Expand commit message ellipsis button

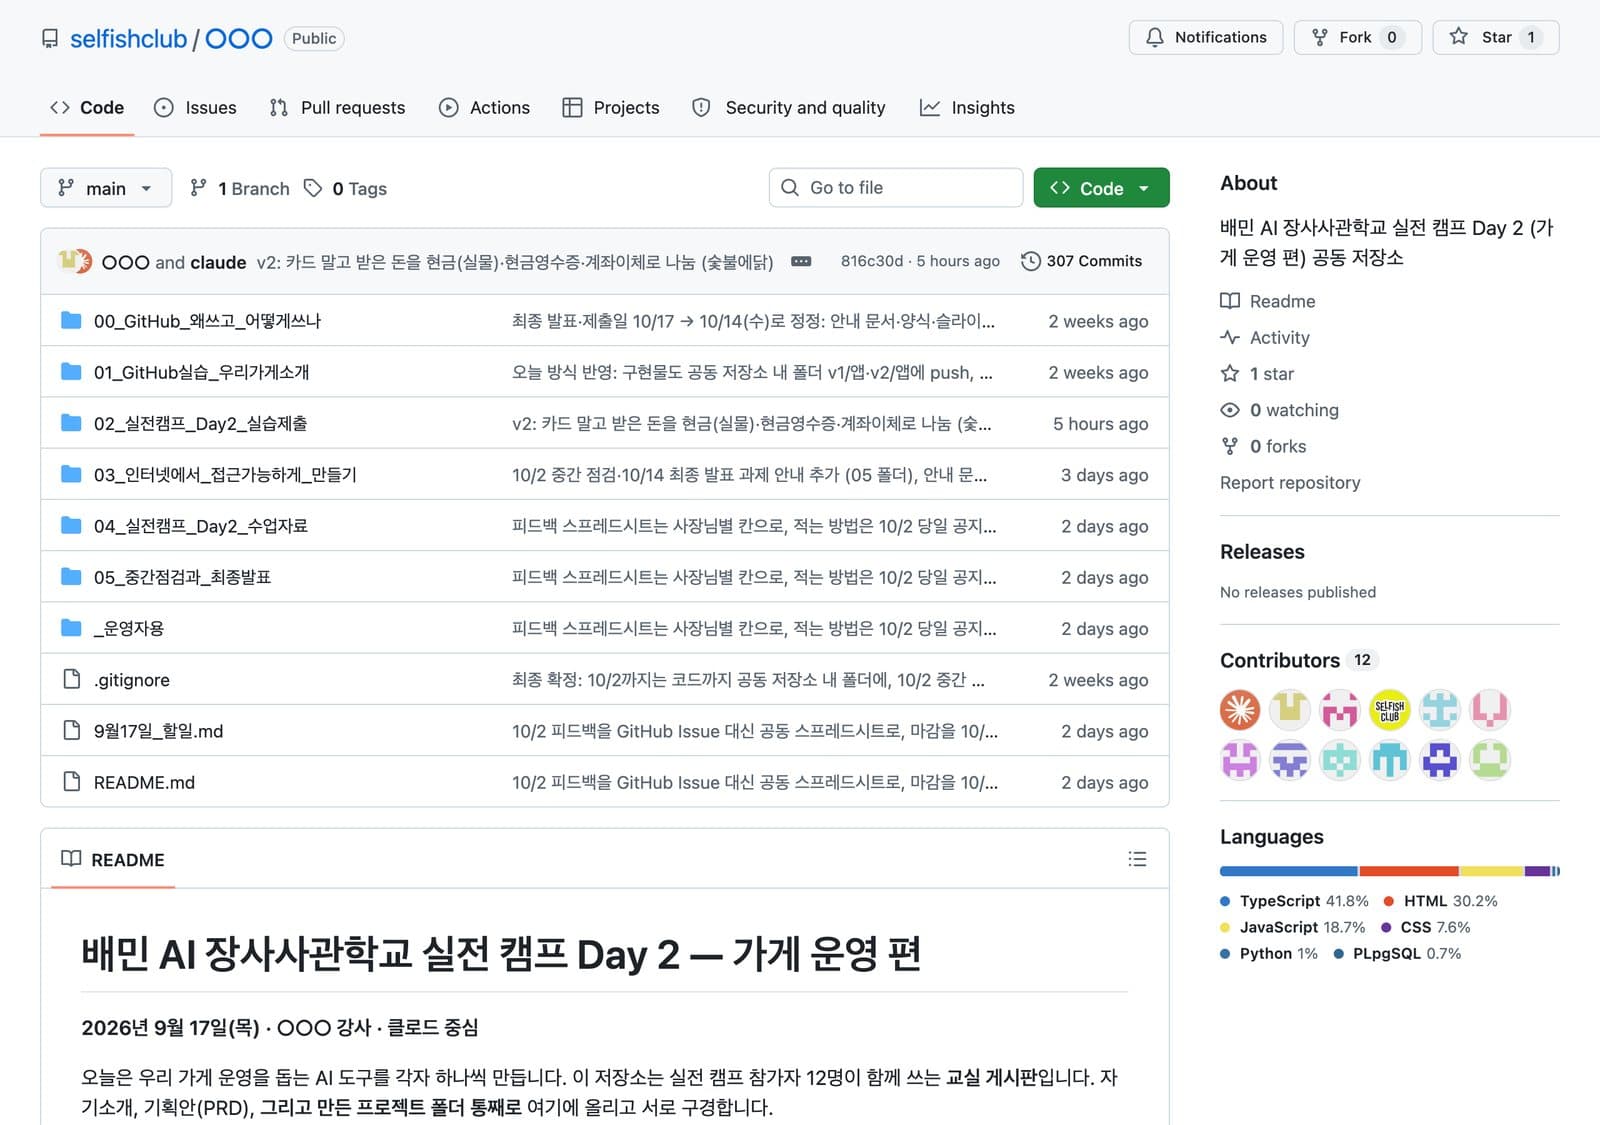[x=801, y=261]
